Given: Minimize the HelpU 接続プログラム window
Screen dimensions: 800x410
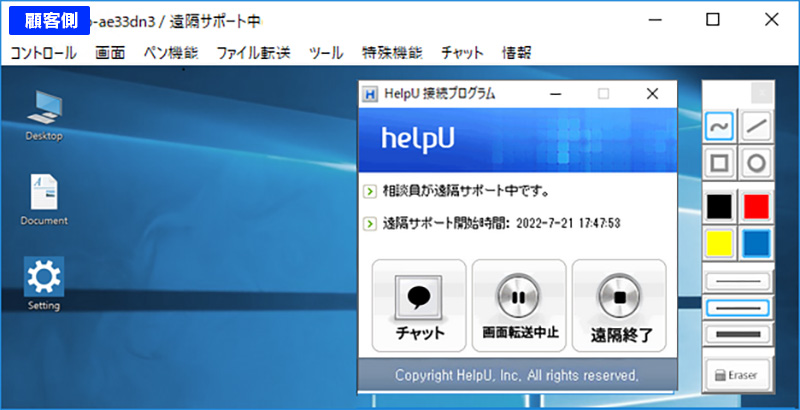Looking at the screenshot, I should coord(556,94).
